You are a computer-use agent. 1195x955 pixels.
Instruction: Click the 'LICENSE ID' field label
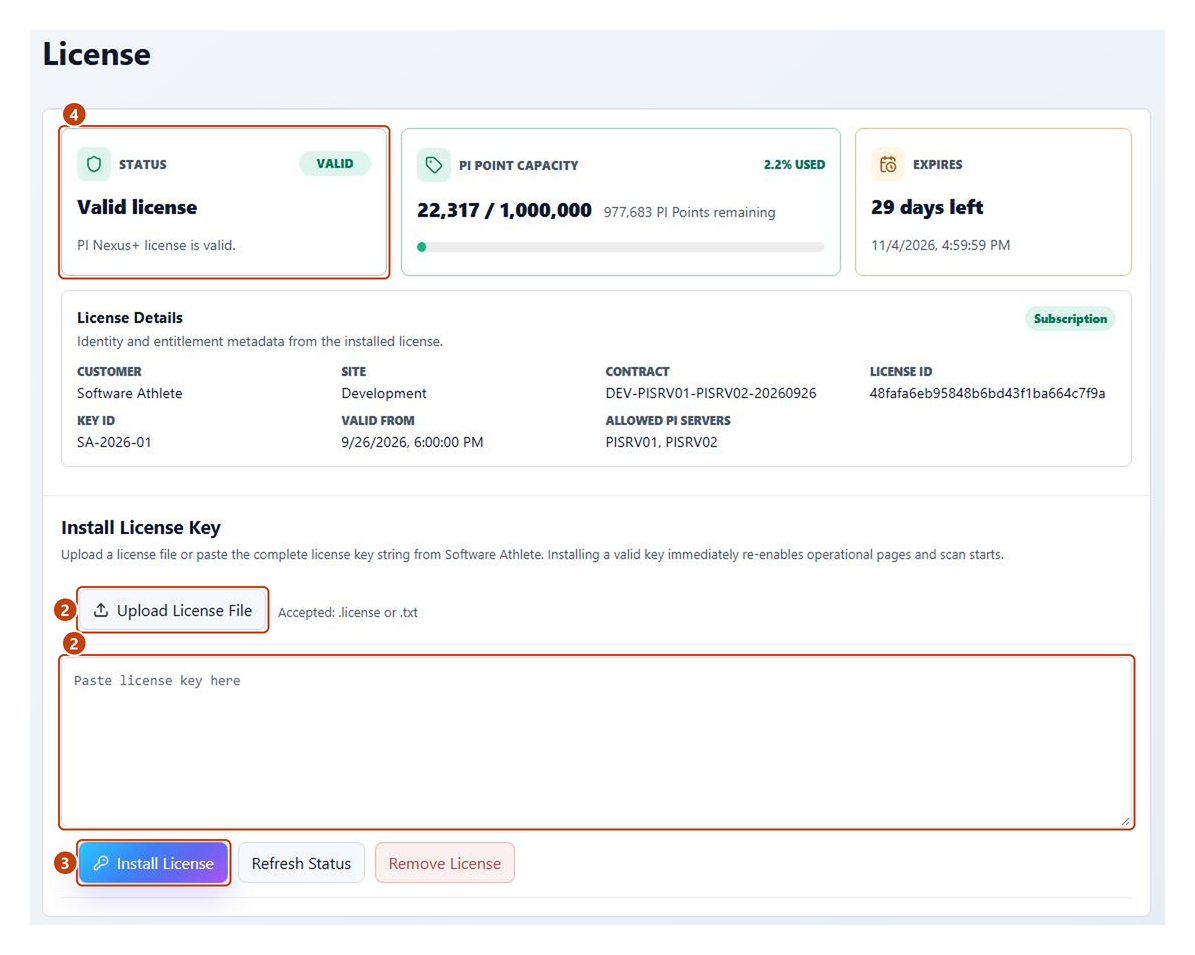pyautogui.click(x=901, y=372)
